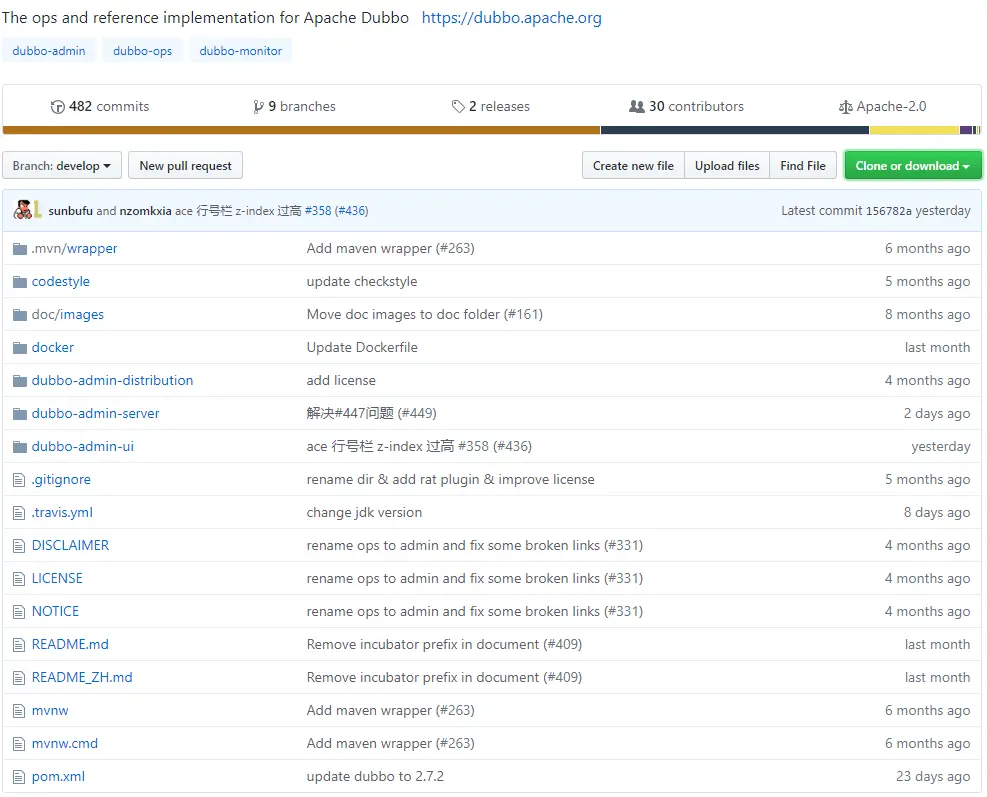The height and width of the screenshot is (797, 987).
Task: Click the file icon beside LICENSE
Action: (x=19, y=579)
